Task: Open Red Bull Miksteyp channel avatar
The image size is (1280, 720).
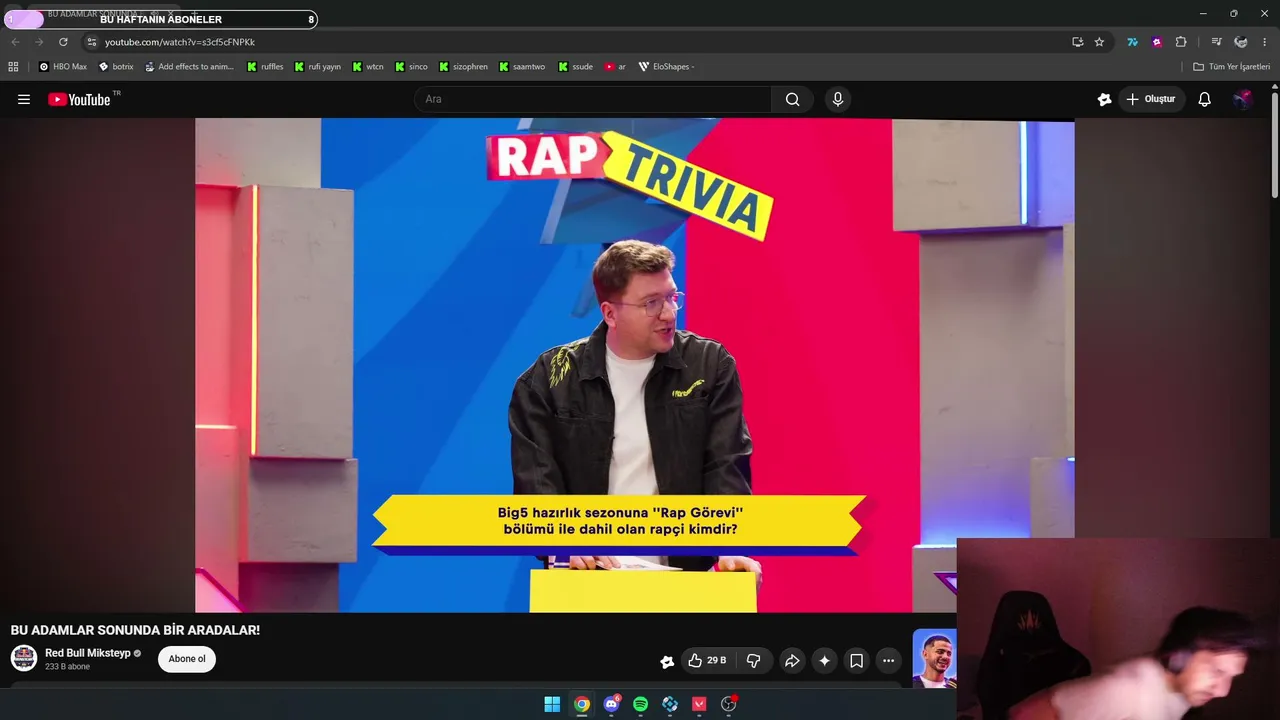Action: coord(24,658)
